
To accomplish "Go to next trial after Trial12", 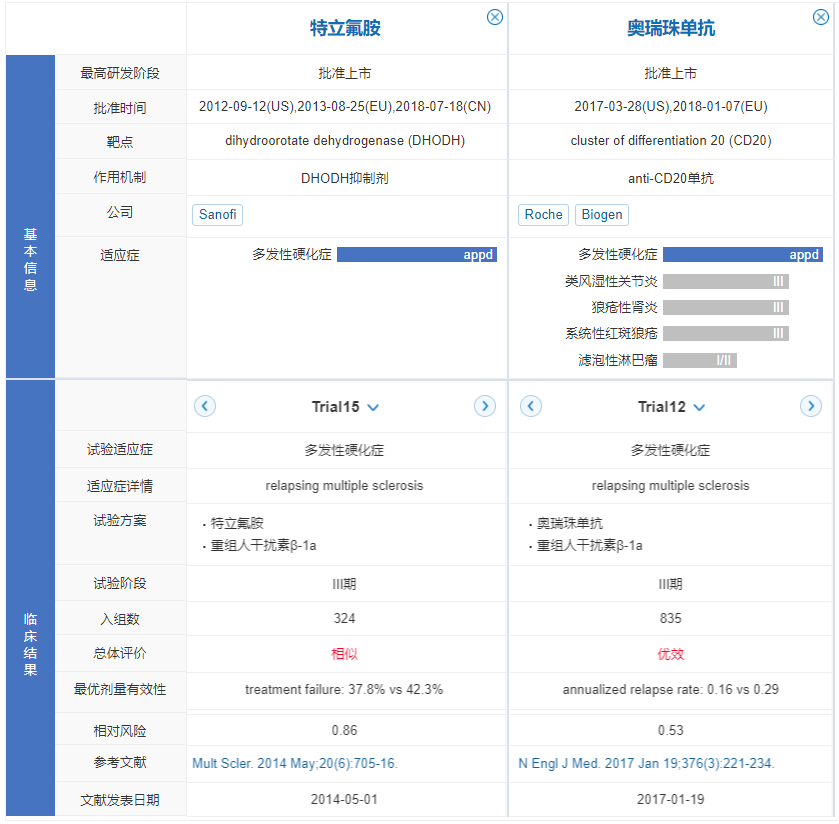I will (x=811, y=406).
